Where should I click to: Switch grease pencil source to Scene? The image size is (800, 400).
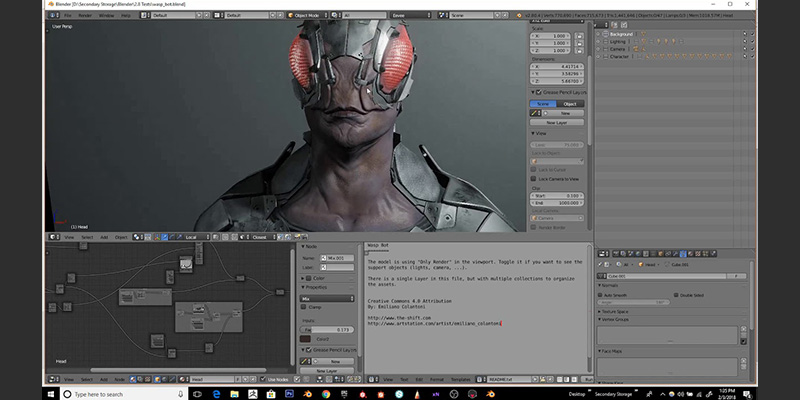pyautogui.click(x=543, y=104)
